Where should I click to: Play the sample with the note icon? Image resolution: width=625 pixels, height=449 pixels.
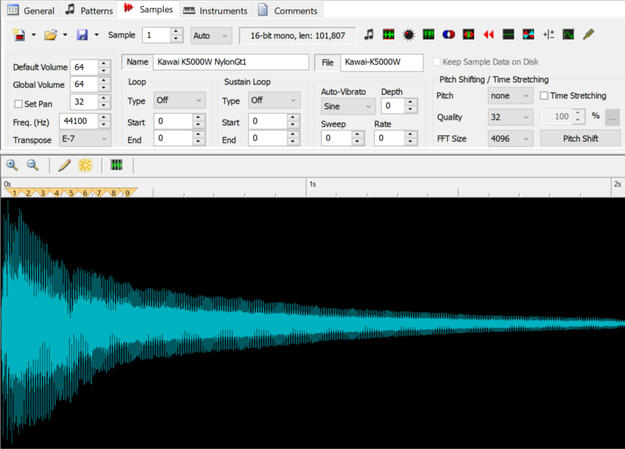tap(369, 35)
